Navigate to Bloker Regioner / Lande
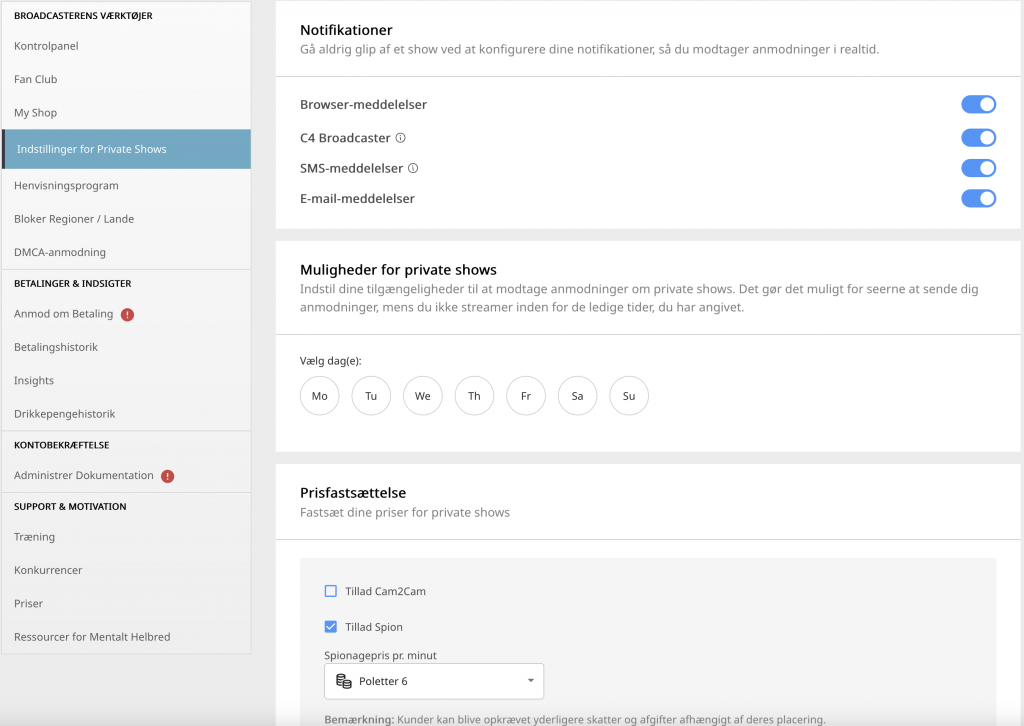Viewport: 1024px width, 726px height. point(74,219)
